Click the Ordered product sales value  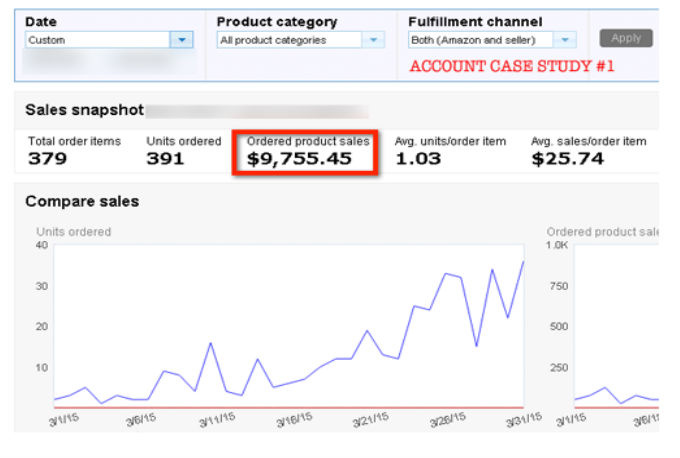[300, 158]
